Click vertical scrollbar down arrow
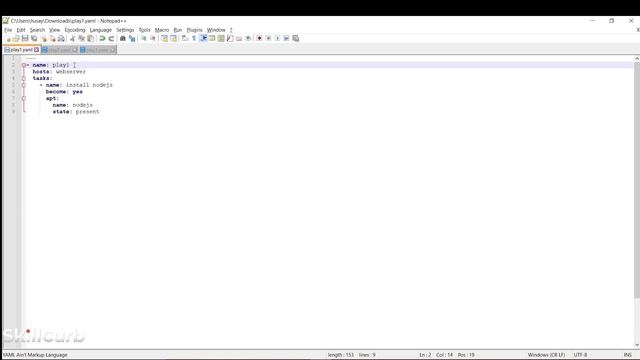 tap(637, 346)
